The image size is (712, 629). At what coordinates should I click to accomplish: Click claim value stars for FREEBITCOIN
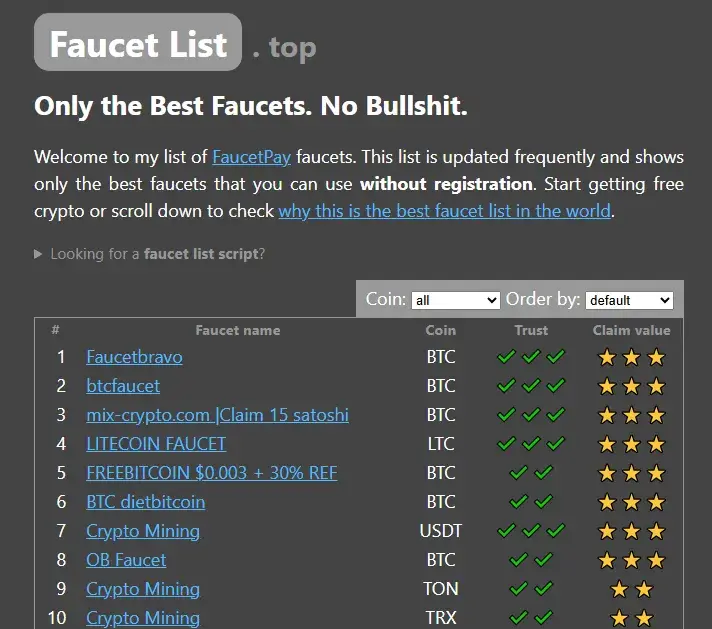632,474
